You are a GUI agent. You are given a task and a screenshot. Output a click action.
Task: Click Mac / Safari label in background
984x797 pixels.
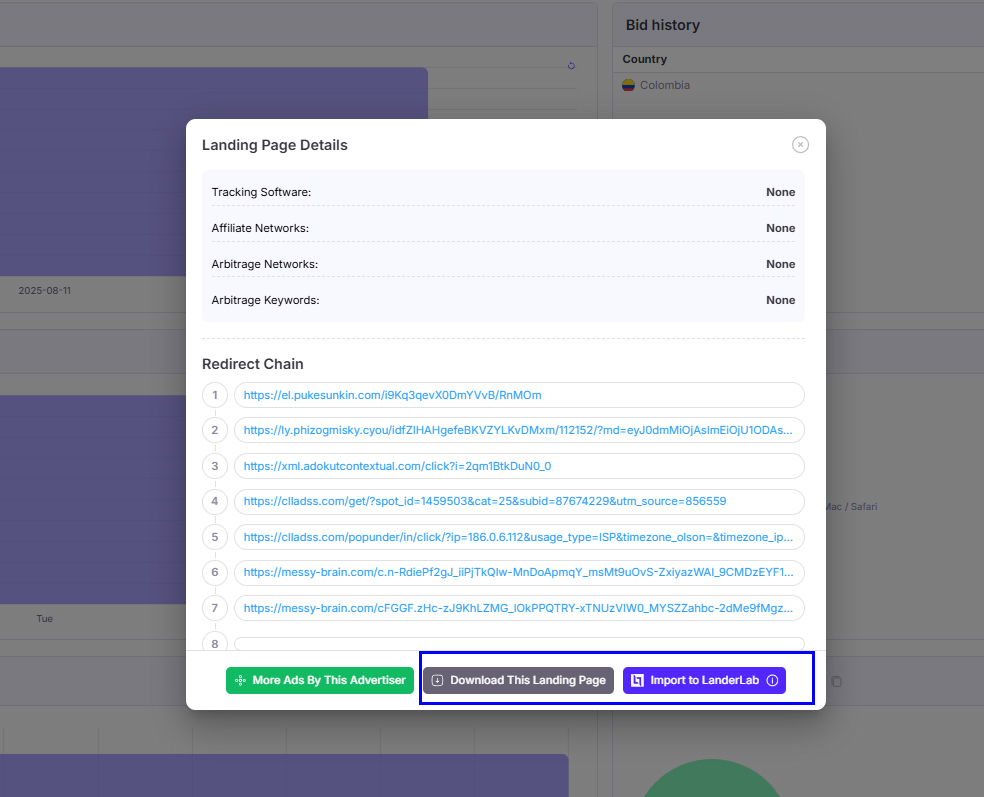point(852,506)
